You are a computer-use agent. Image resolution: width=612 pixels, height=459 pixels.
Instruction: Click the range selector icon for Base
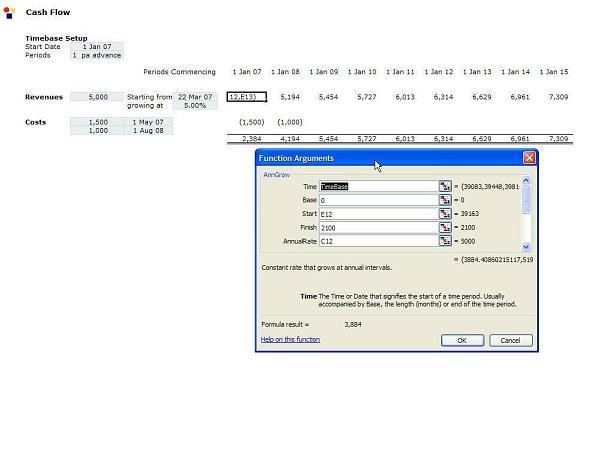click(445, 200)
